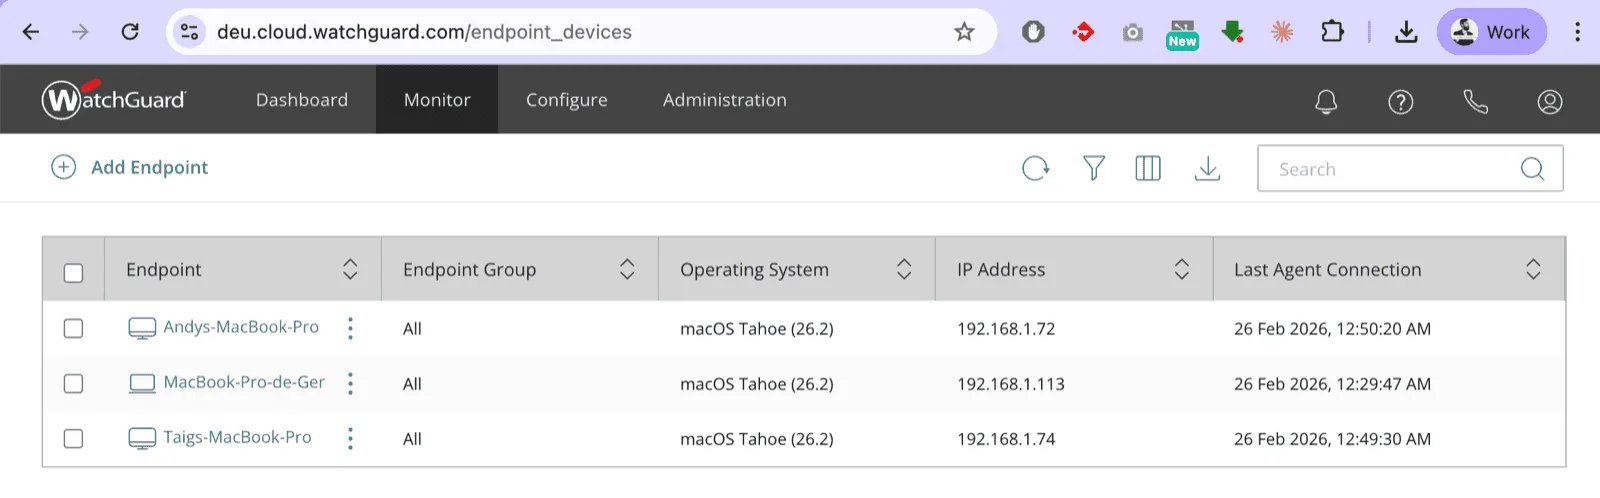1600x498 pixels.
Task: Click the refresh endpoint list icon
Action: [x=1036, y=168]
